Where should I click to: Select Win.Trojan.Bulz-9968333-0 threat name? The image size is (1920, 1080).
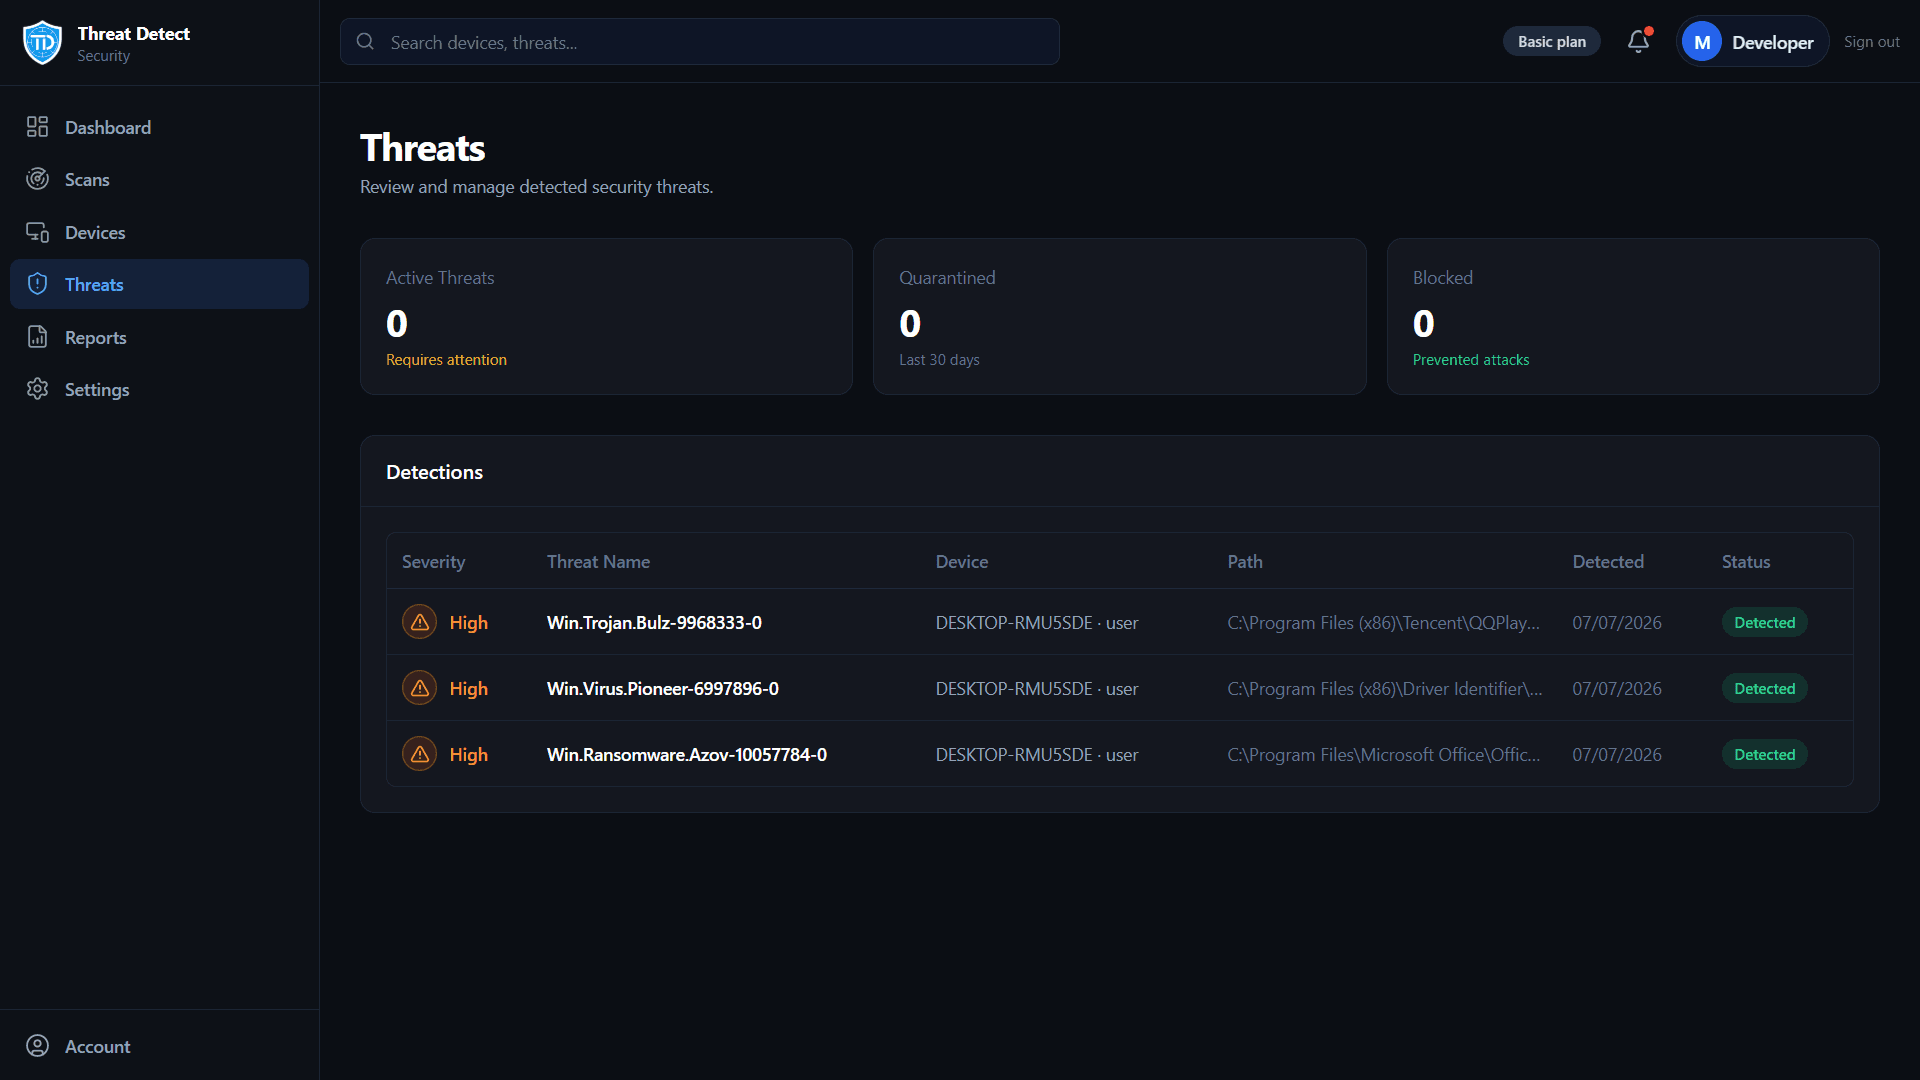tap(654, 622)
